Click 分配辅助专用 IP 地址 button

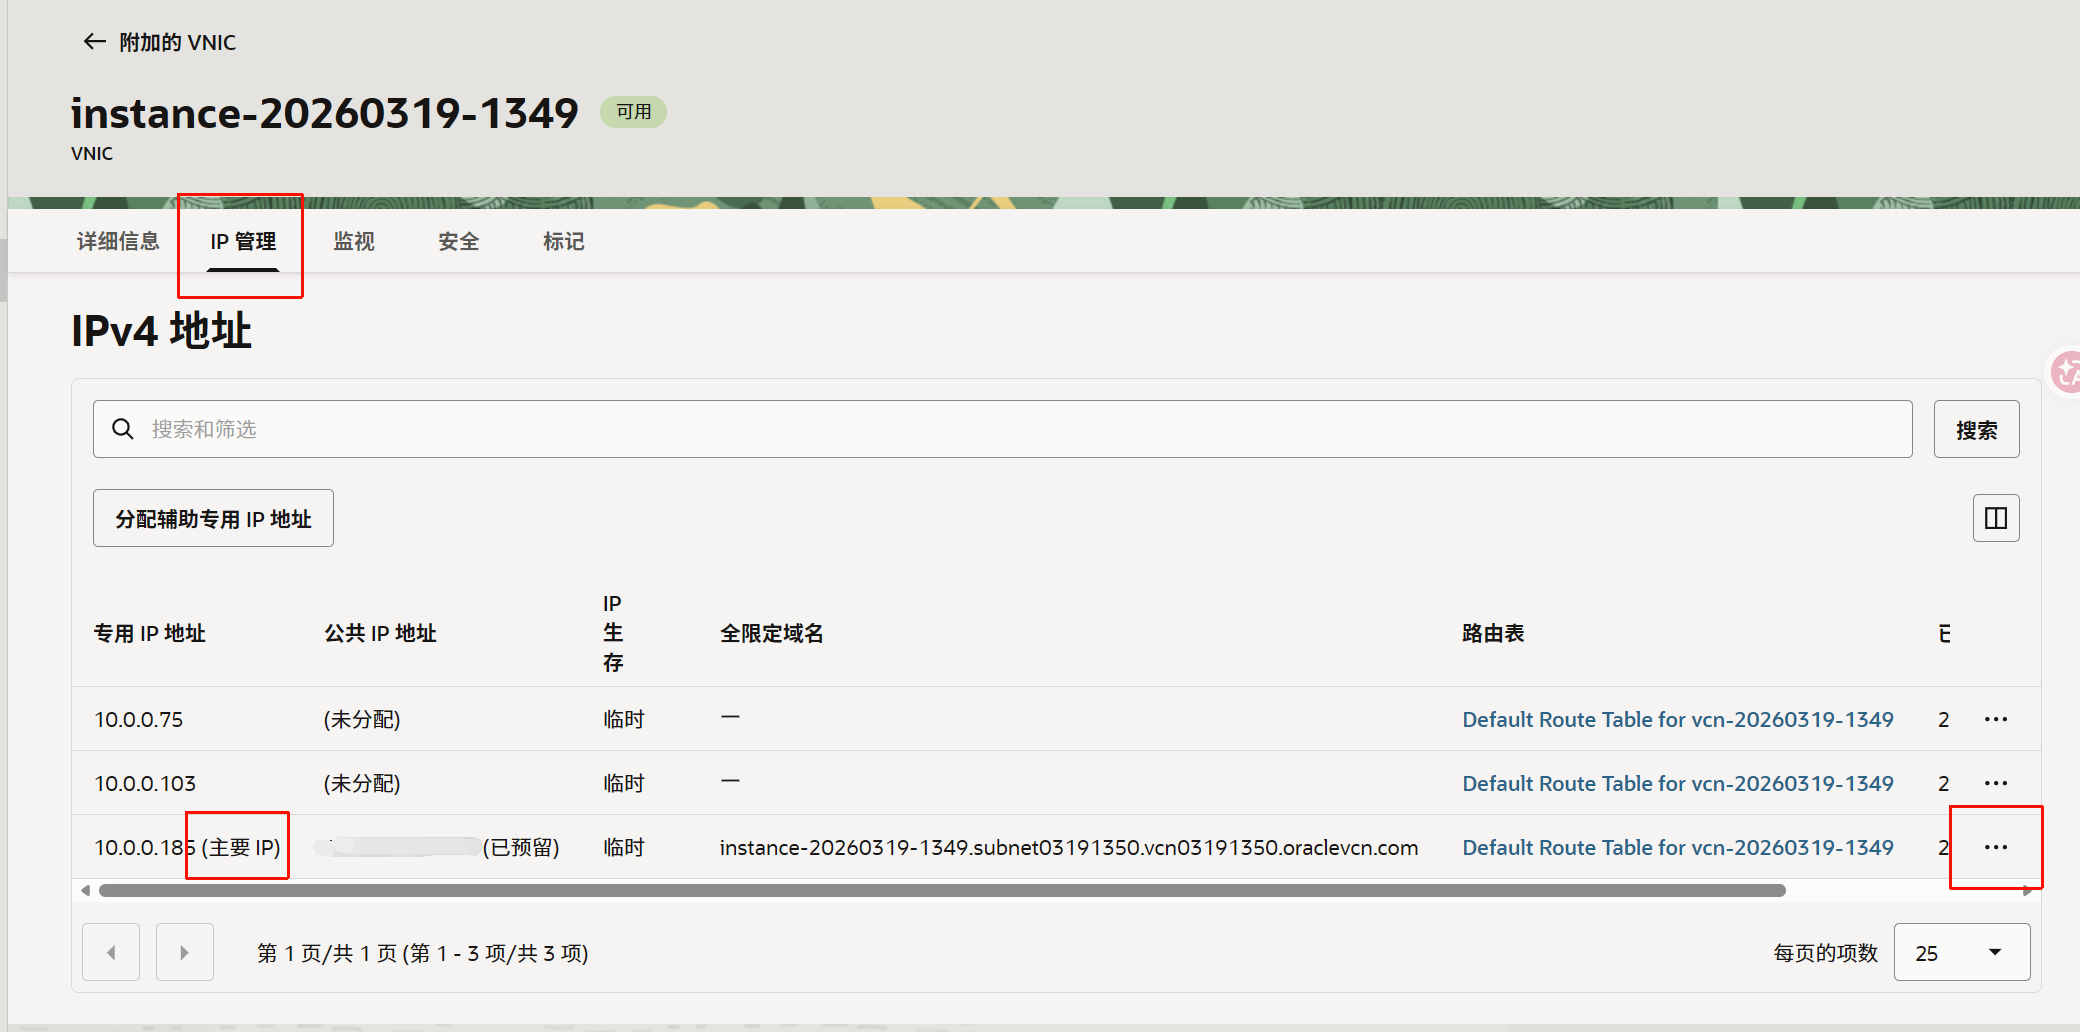(213, 518)
